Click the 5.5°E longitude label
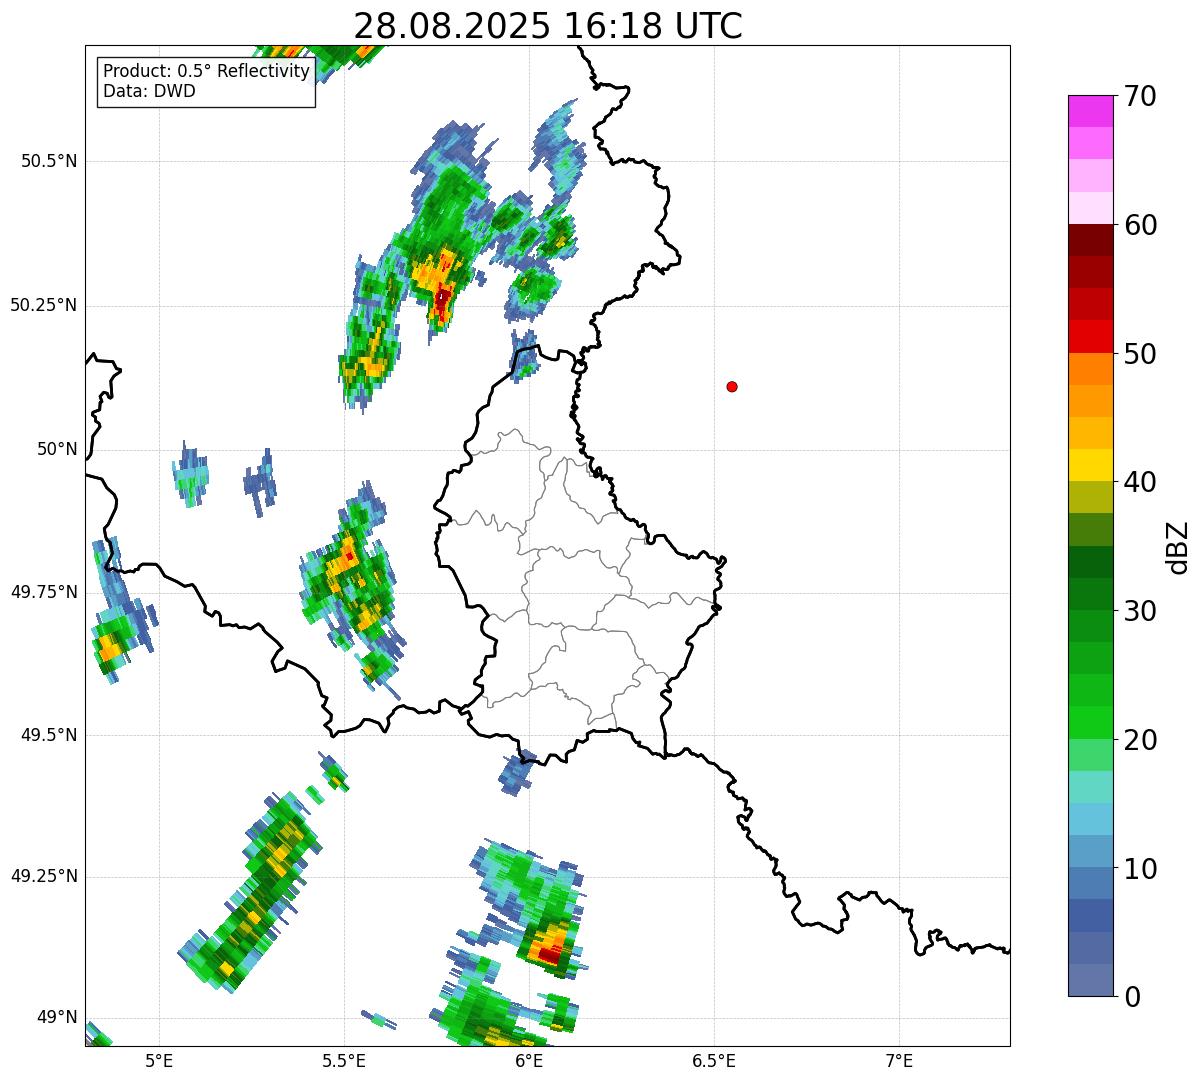Screen dimensions: 1202x1081 [x=344, y=1060]
